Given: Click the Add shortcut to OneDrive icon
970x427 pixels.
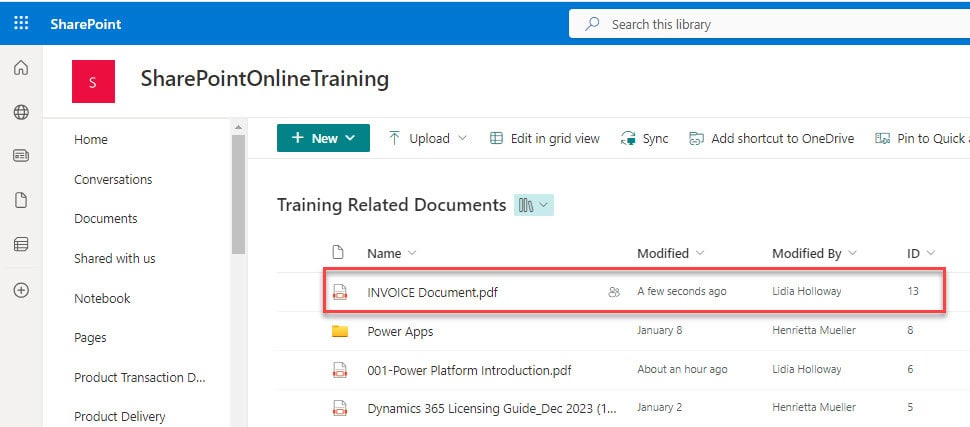Looking at the screenshot, I should [697, 138].
